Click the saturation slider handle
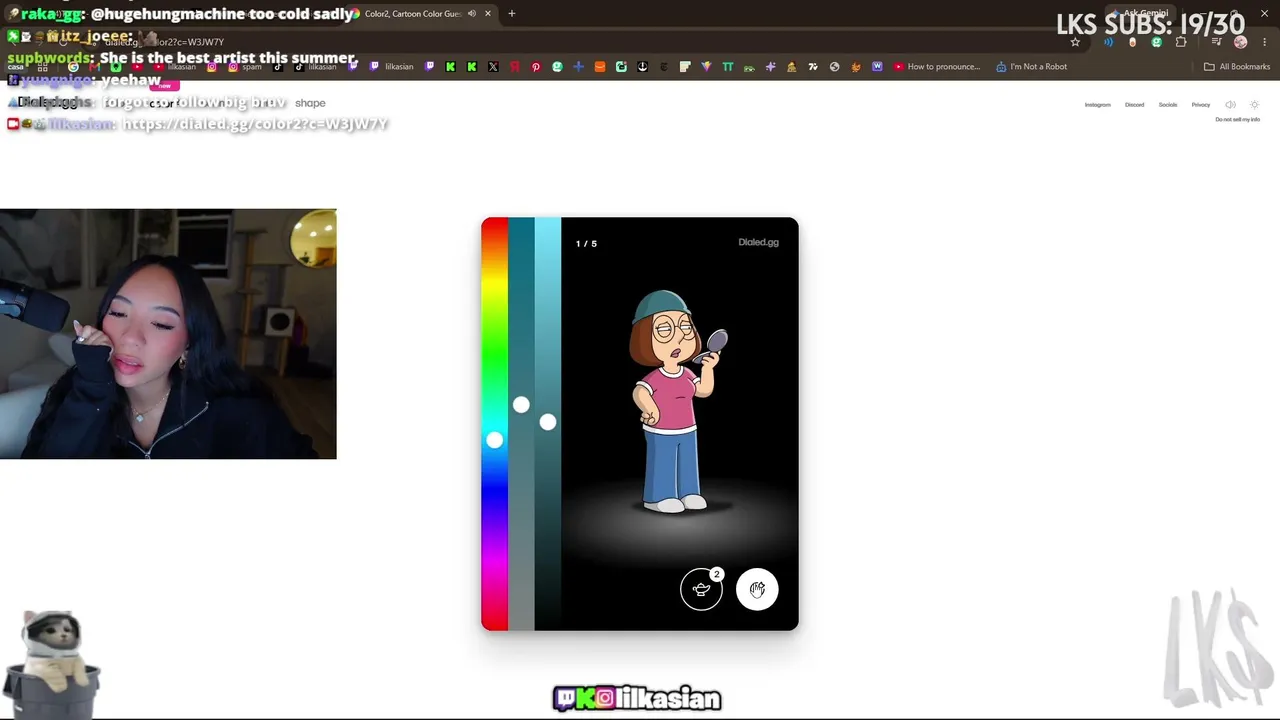 (521, 405)
